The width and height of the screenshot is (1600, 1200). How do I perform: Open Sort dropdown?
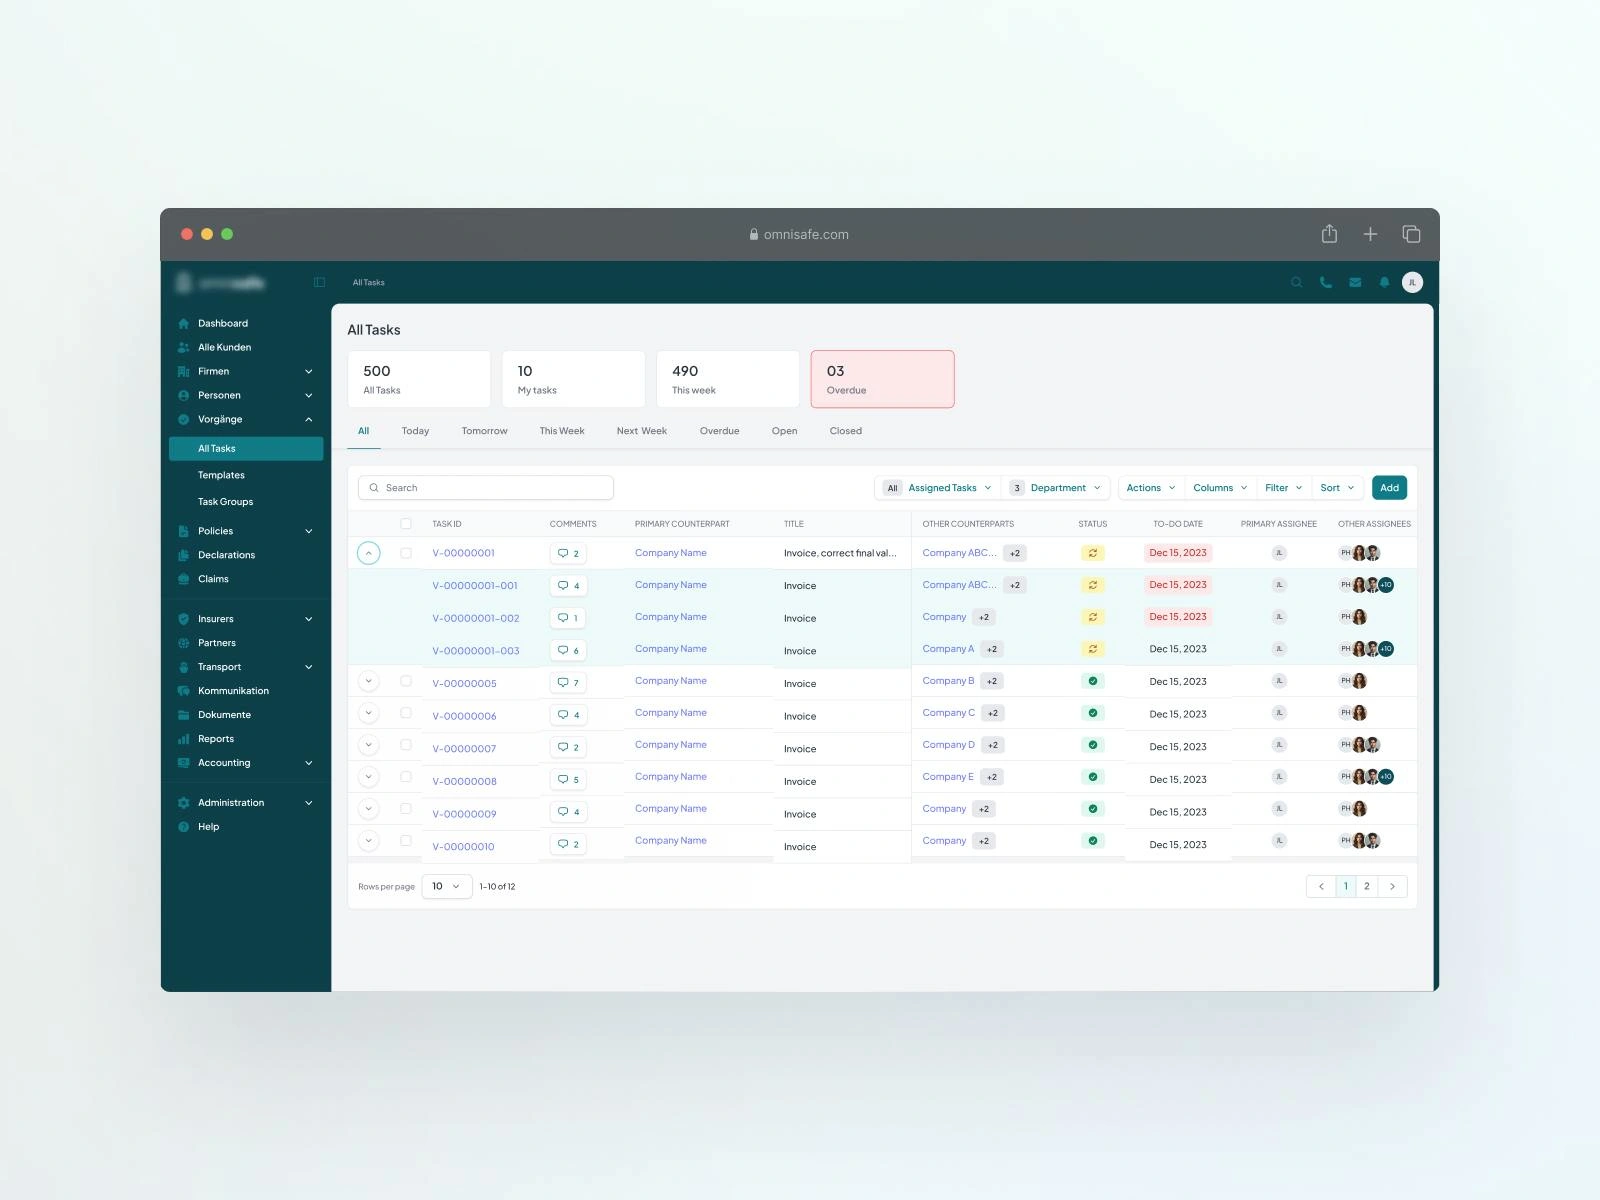point(1337,488)
